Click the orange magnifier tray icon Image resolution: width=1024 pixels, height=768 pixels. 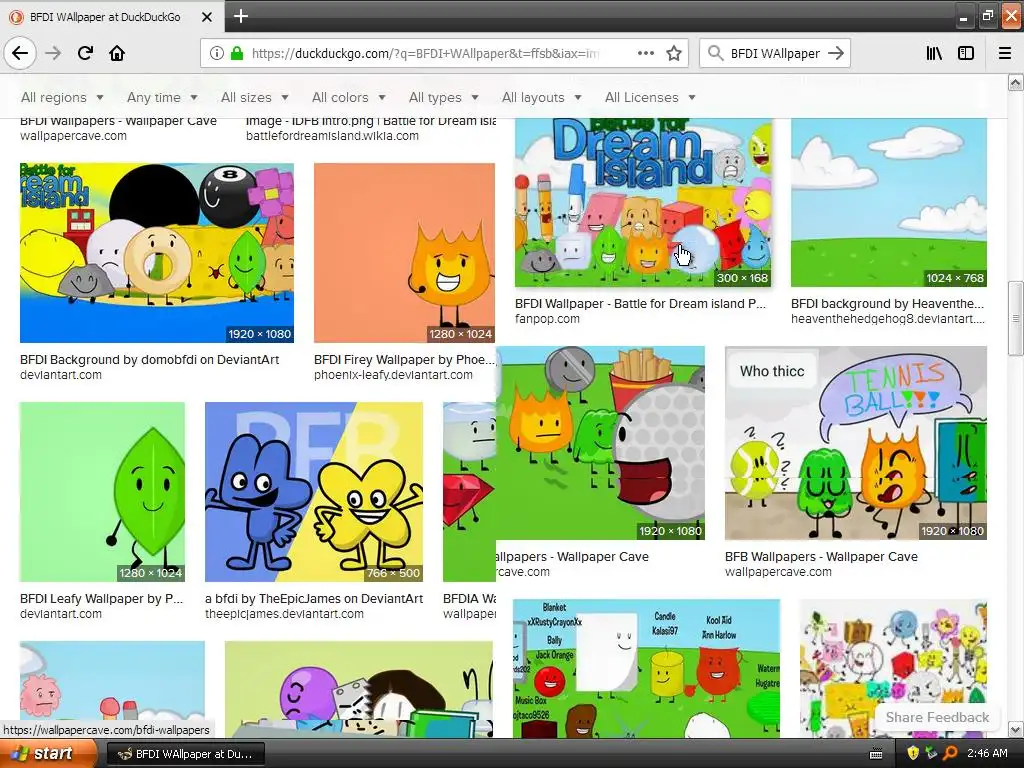(x=951, y=754)
